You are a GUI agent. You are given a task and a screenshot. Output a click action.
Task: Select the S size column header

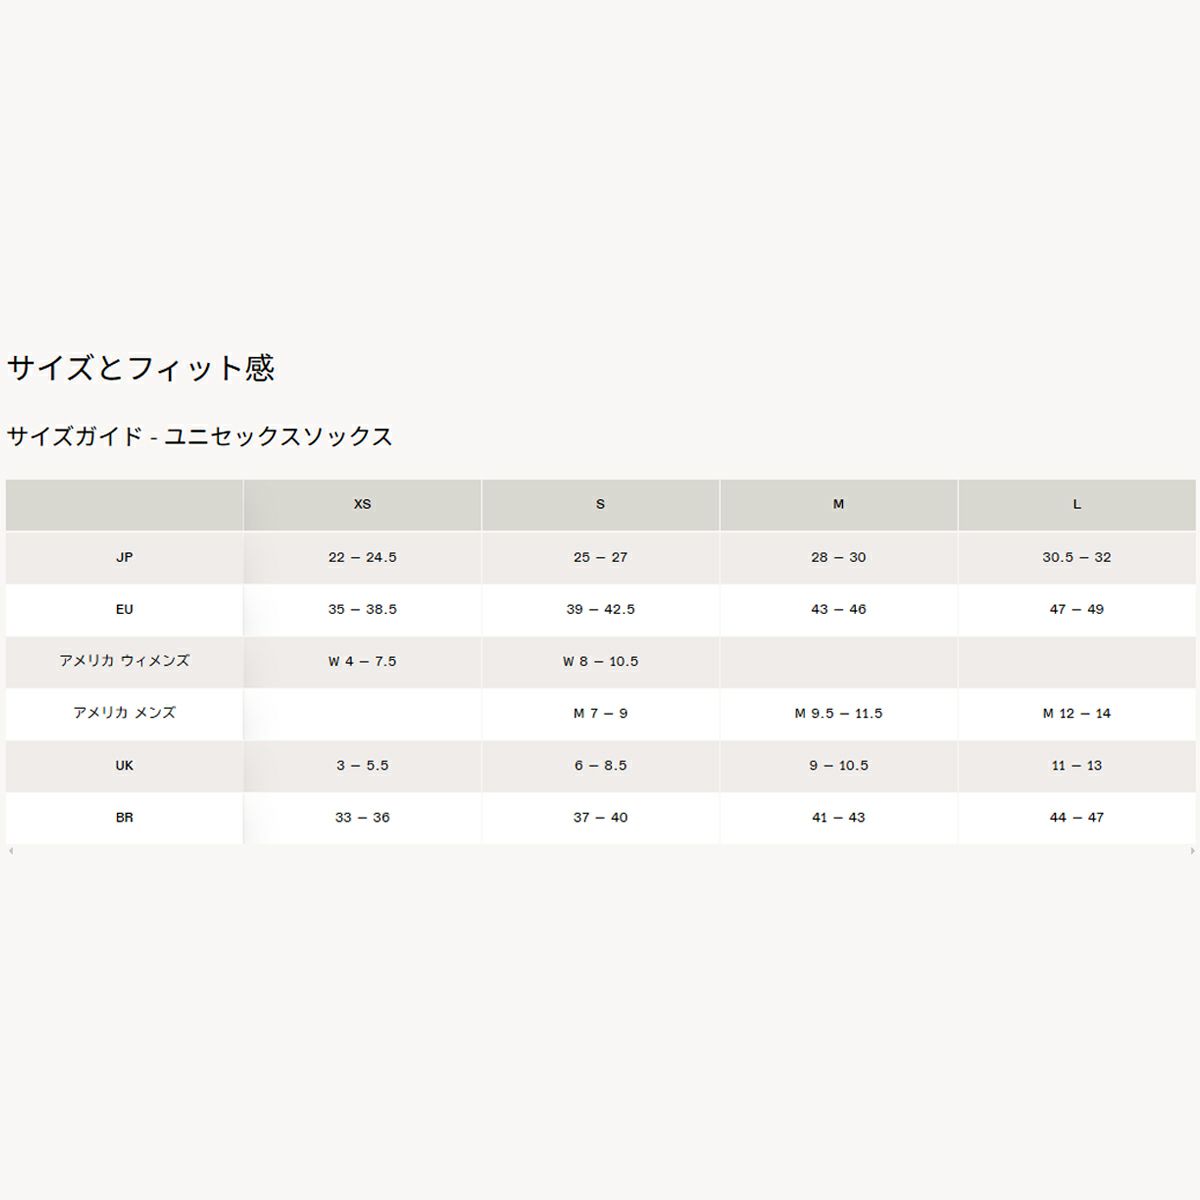(600, 504)
